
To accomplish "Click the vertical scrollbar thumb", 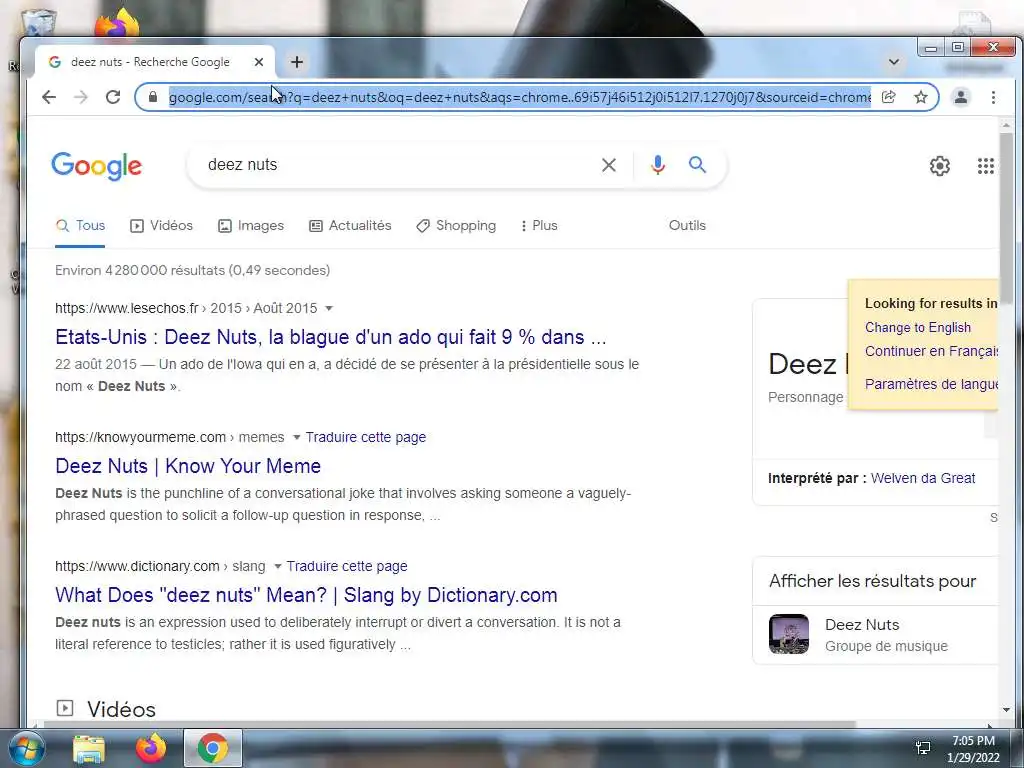I will 1006,216.
